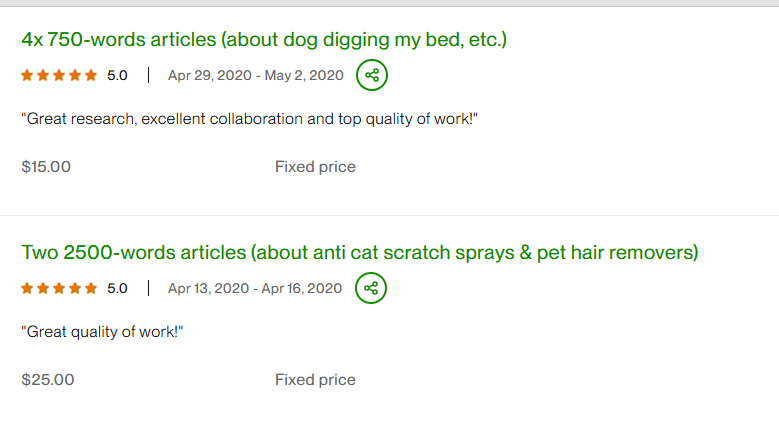This screenshot has width=779, height=426.
Task: Click "Fixed price" label next to $25.00
Action: 315,380
